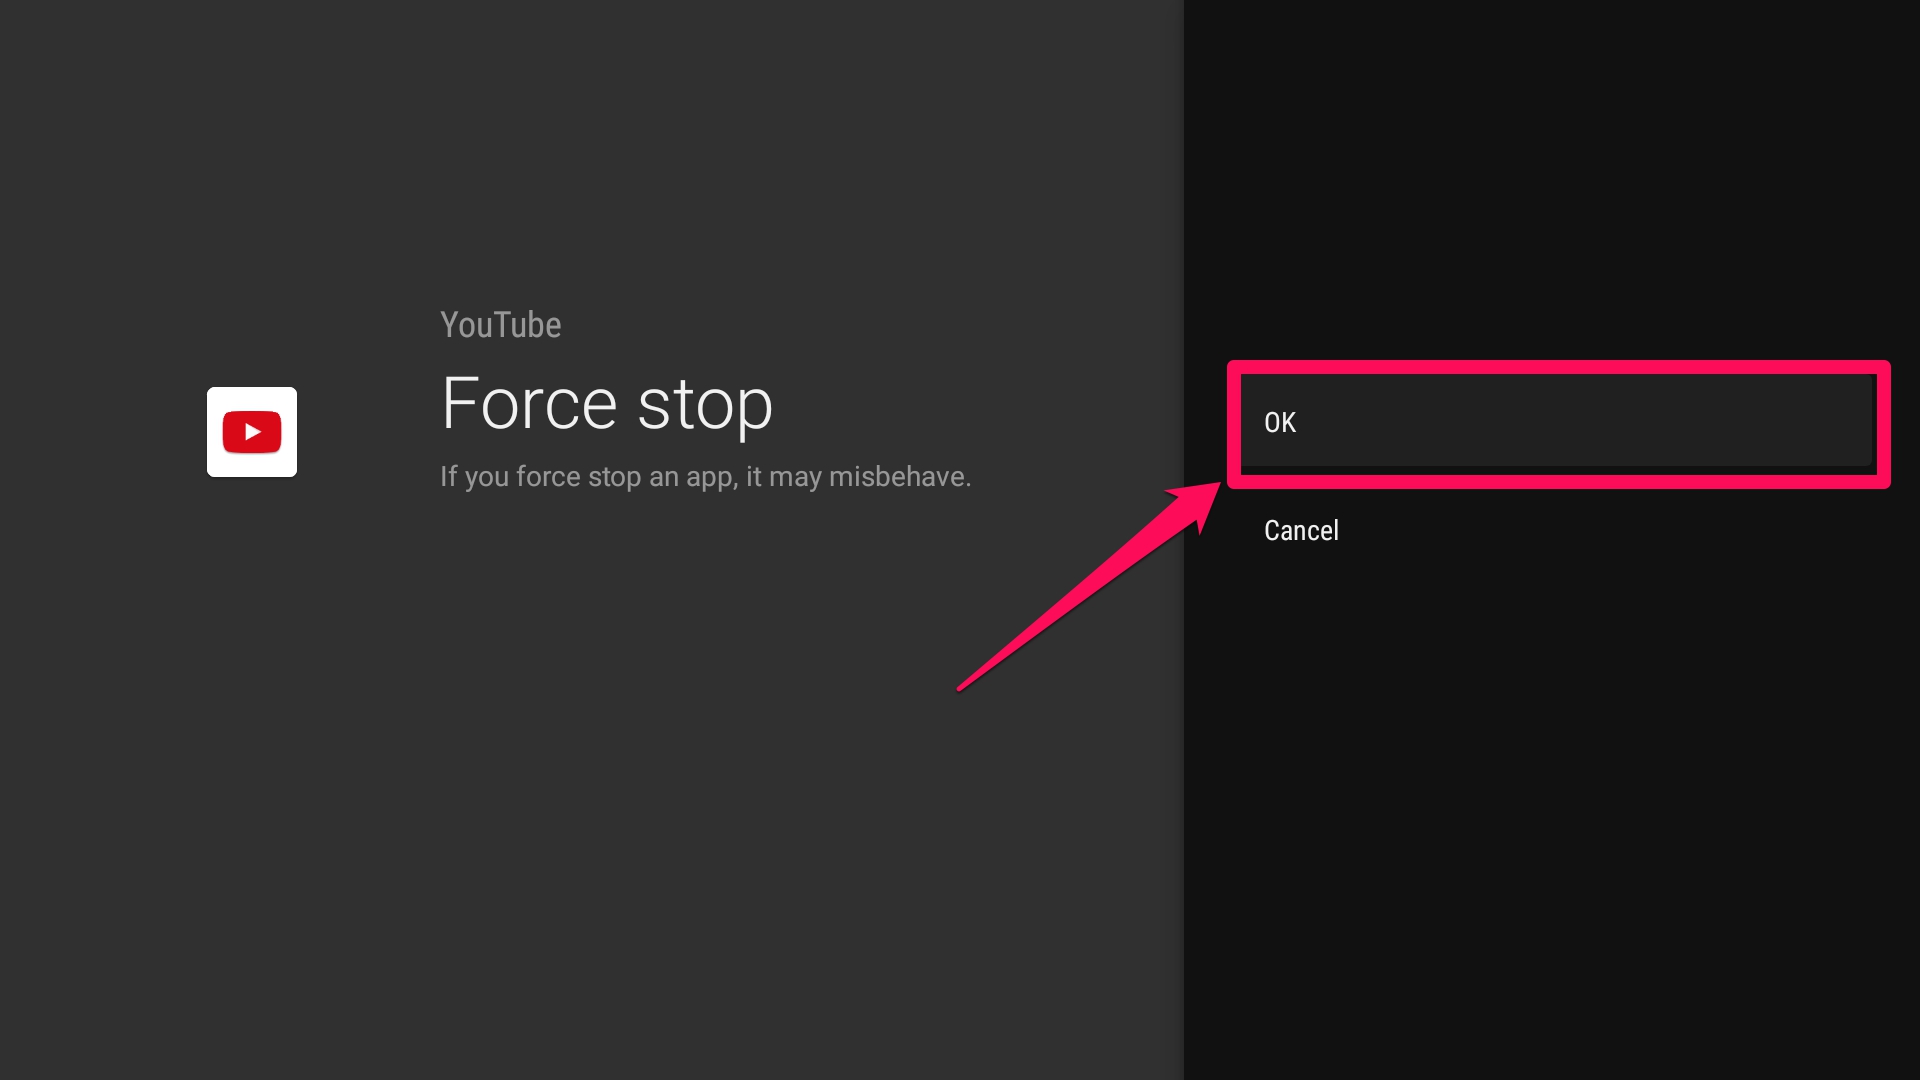Screen dimensions: 1920x1080
Task: Click the tail end of the pink arrow
Action: pyautogui.click(x=964, y=685)
